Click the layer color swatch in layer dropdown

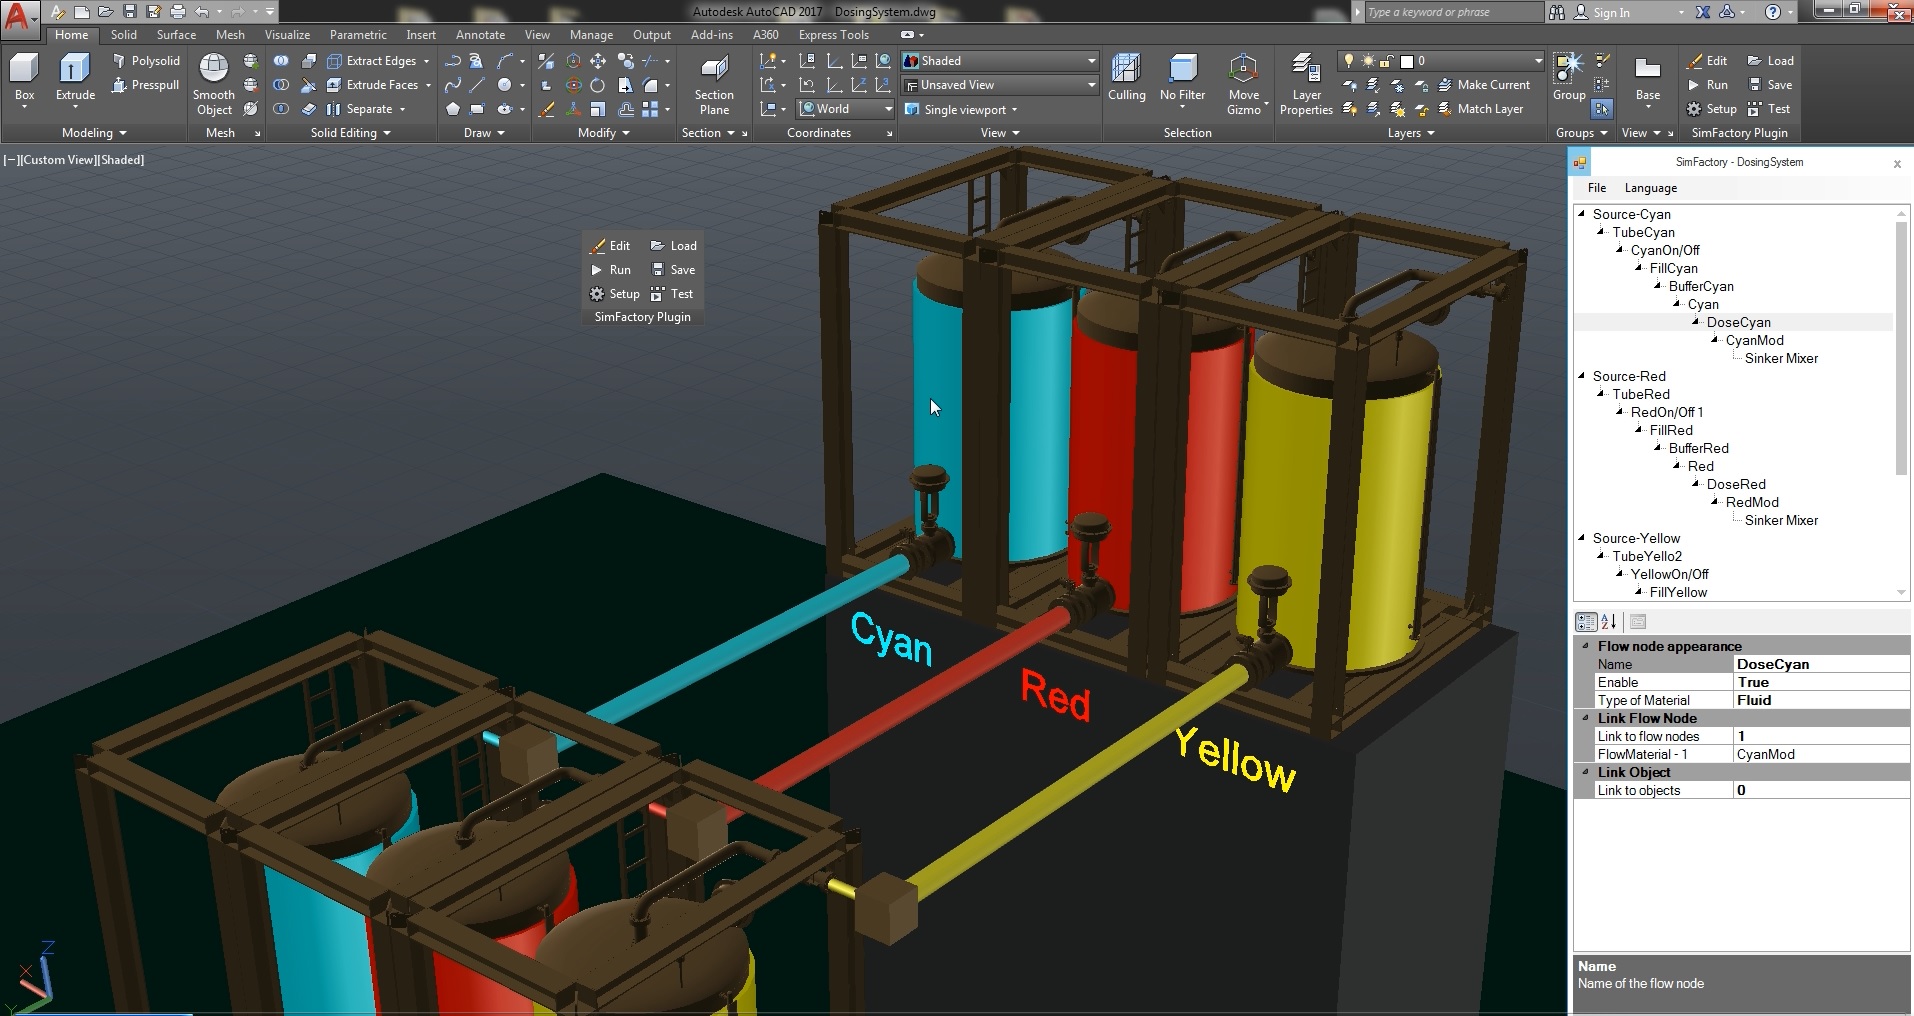pos(1406,61)
